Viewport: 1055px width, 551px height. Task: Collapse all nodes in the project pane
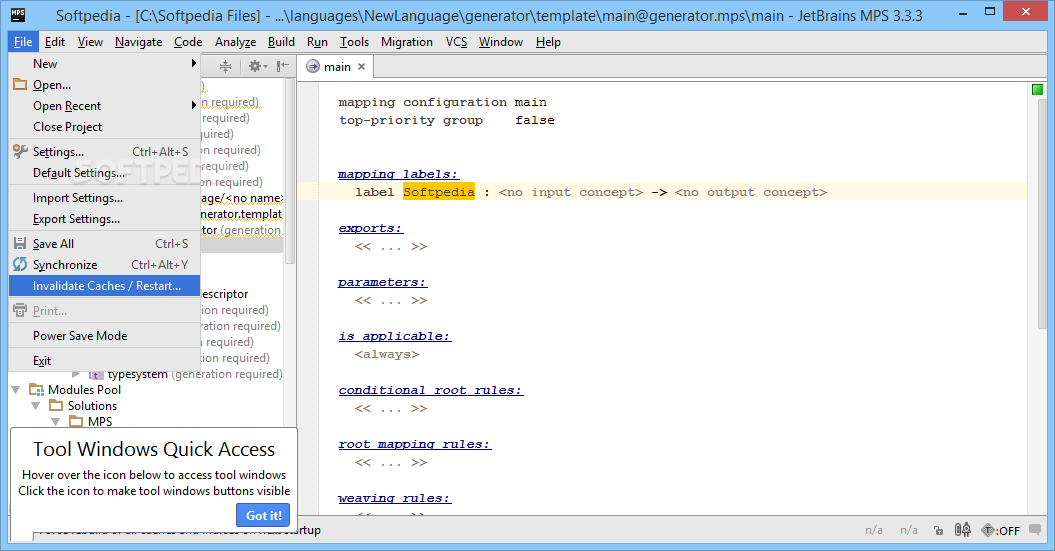(225, 66)
